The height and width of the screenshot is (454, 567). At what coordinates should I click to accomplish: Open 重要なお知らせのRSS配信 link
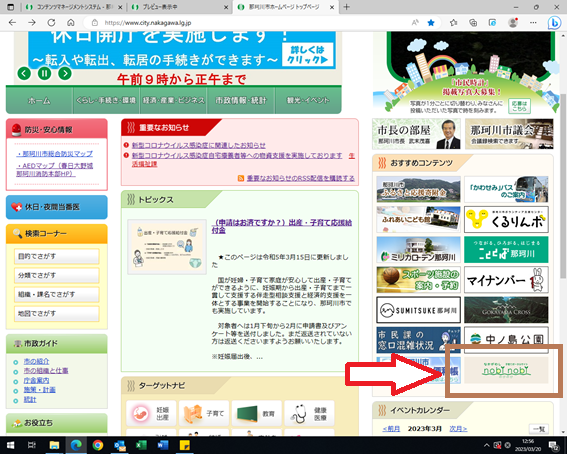(x=300, y=178)
